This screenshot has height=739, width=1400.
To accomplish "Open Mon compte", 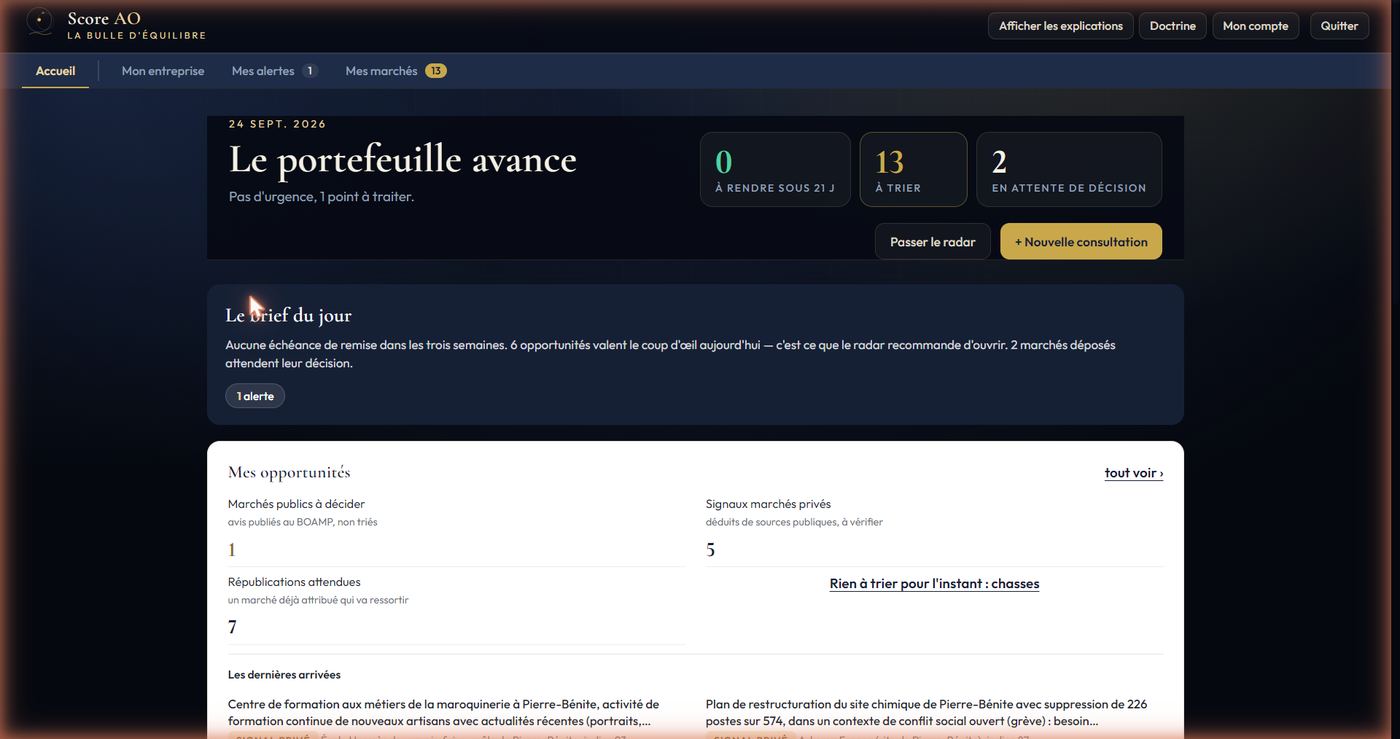I will [1255, 26].
